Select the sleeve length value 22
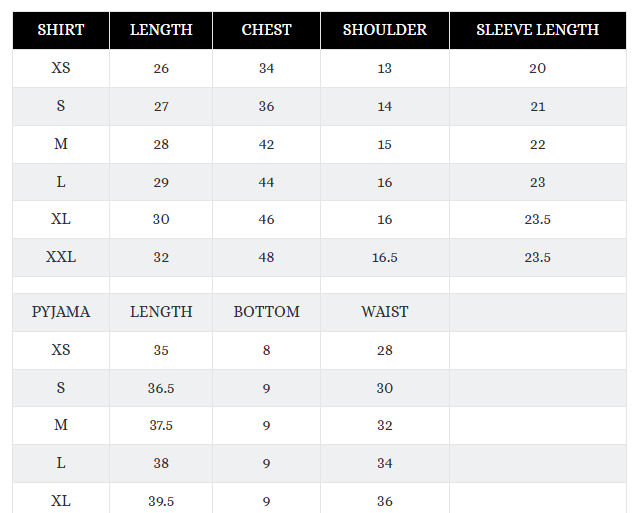 tap(537, 144)
